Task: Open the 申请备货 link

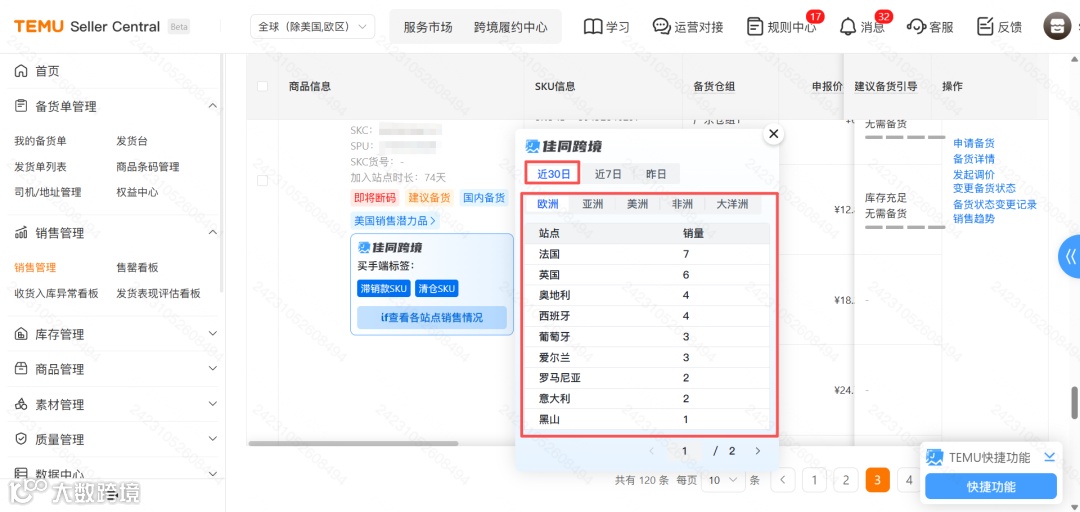Action: 973,143
